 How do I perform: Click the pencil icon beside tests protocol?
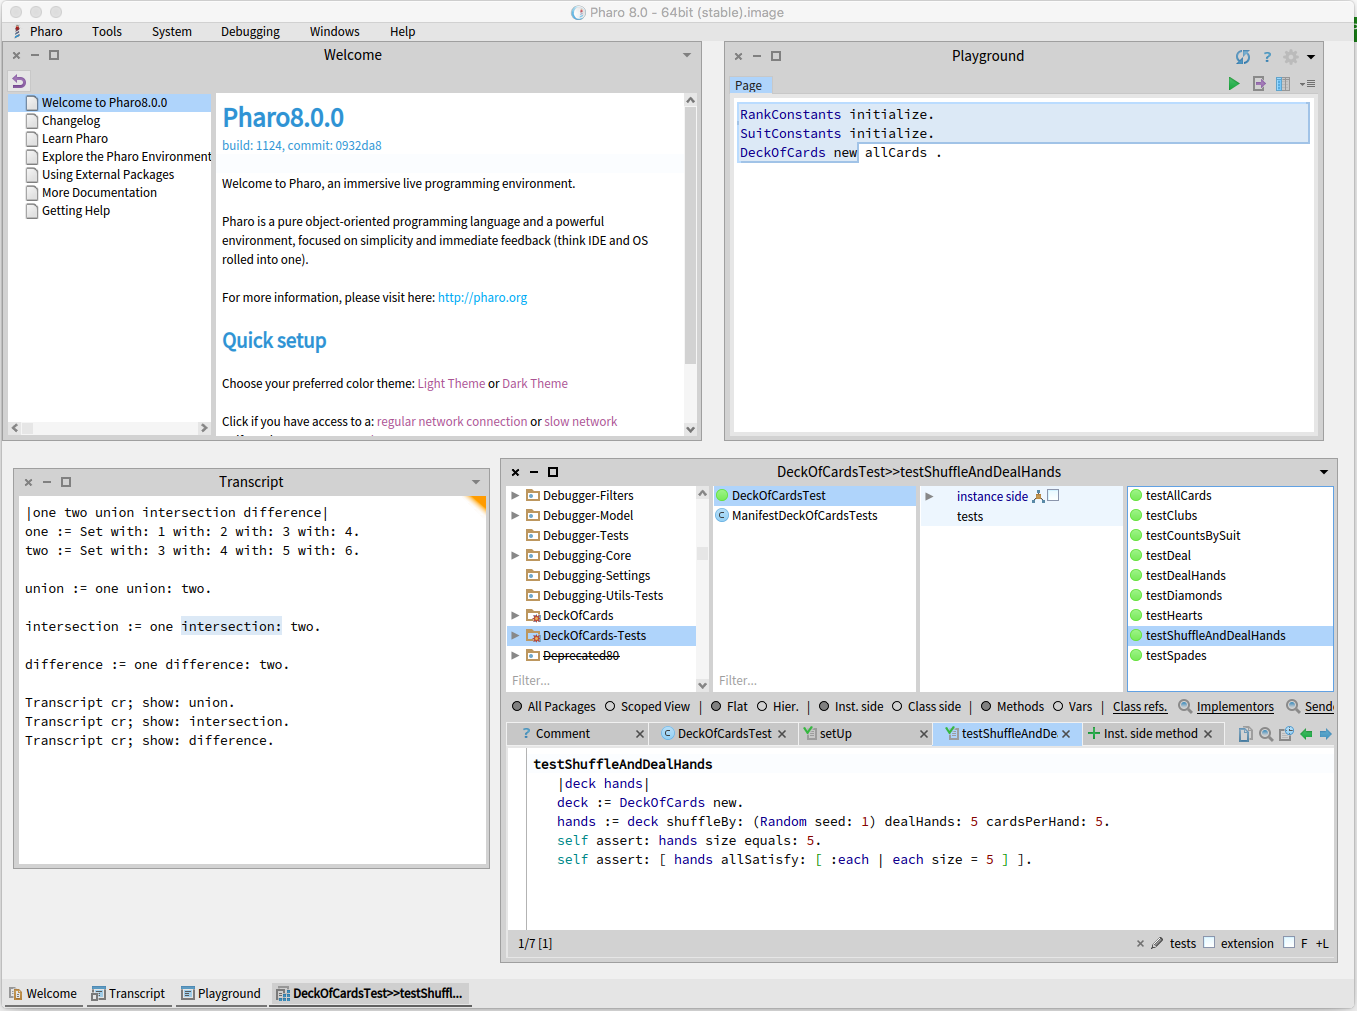point(1157,943)
